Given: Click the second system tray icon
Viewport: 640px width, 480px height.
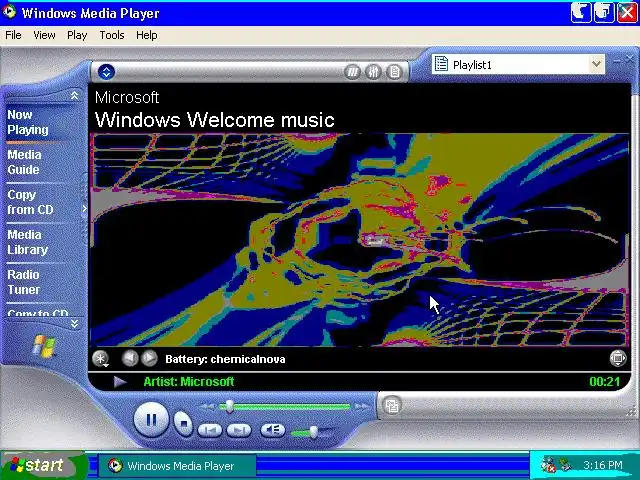Looking at the screenshot, I should pos(565,464).
